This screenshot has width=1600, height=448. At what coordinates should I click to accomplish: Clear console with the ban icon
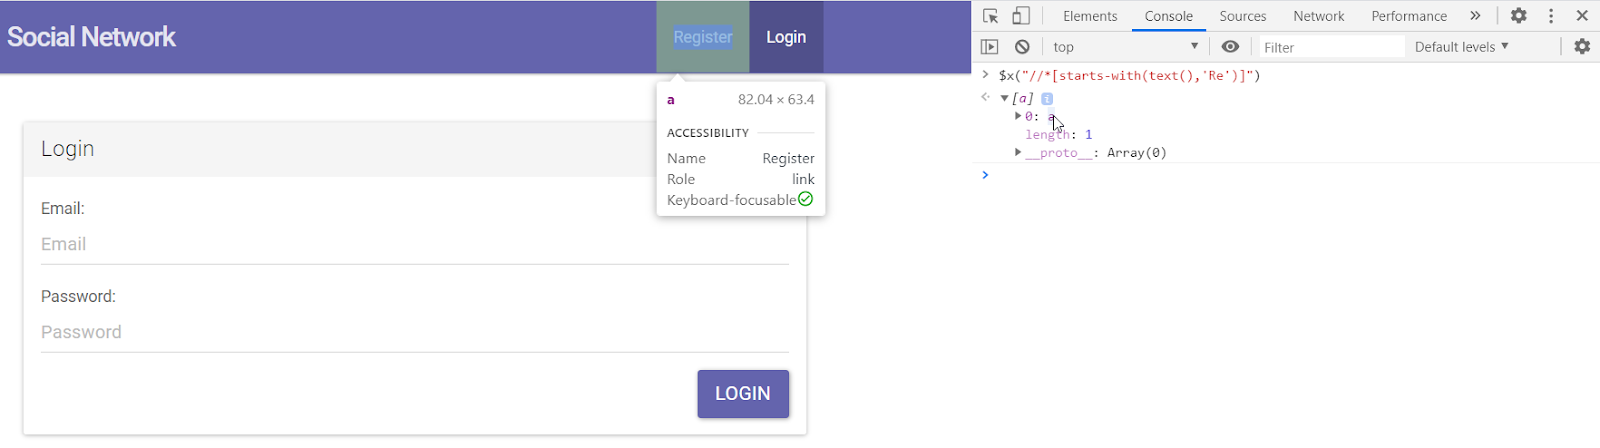point(1022,47)
